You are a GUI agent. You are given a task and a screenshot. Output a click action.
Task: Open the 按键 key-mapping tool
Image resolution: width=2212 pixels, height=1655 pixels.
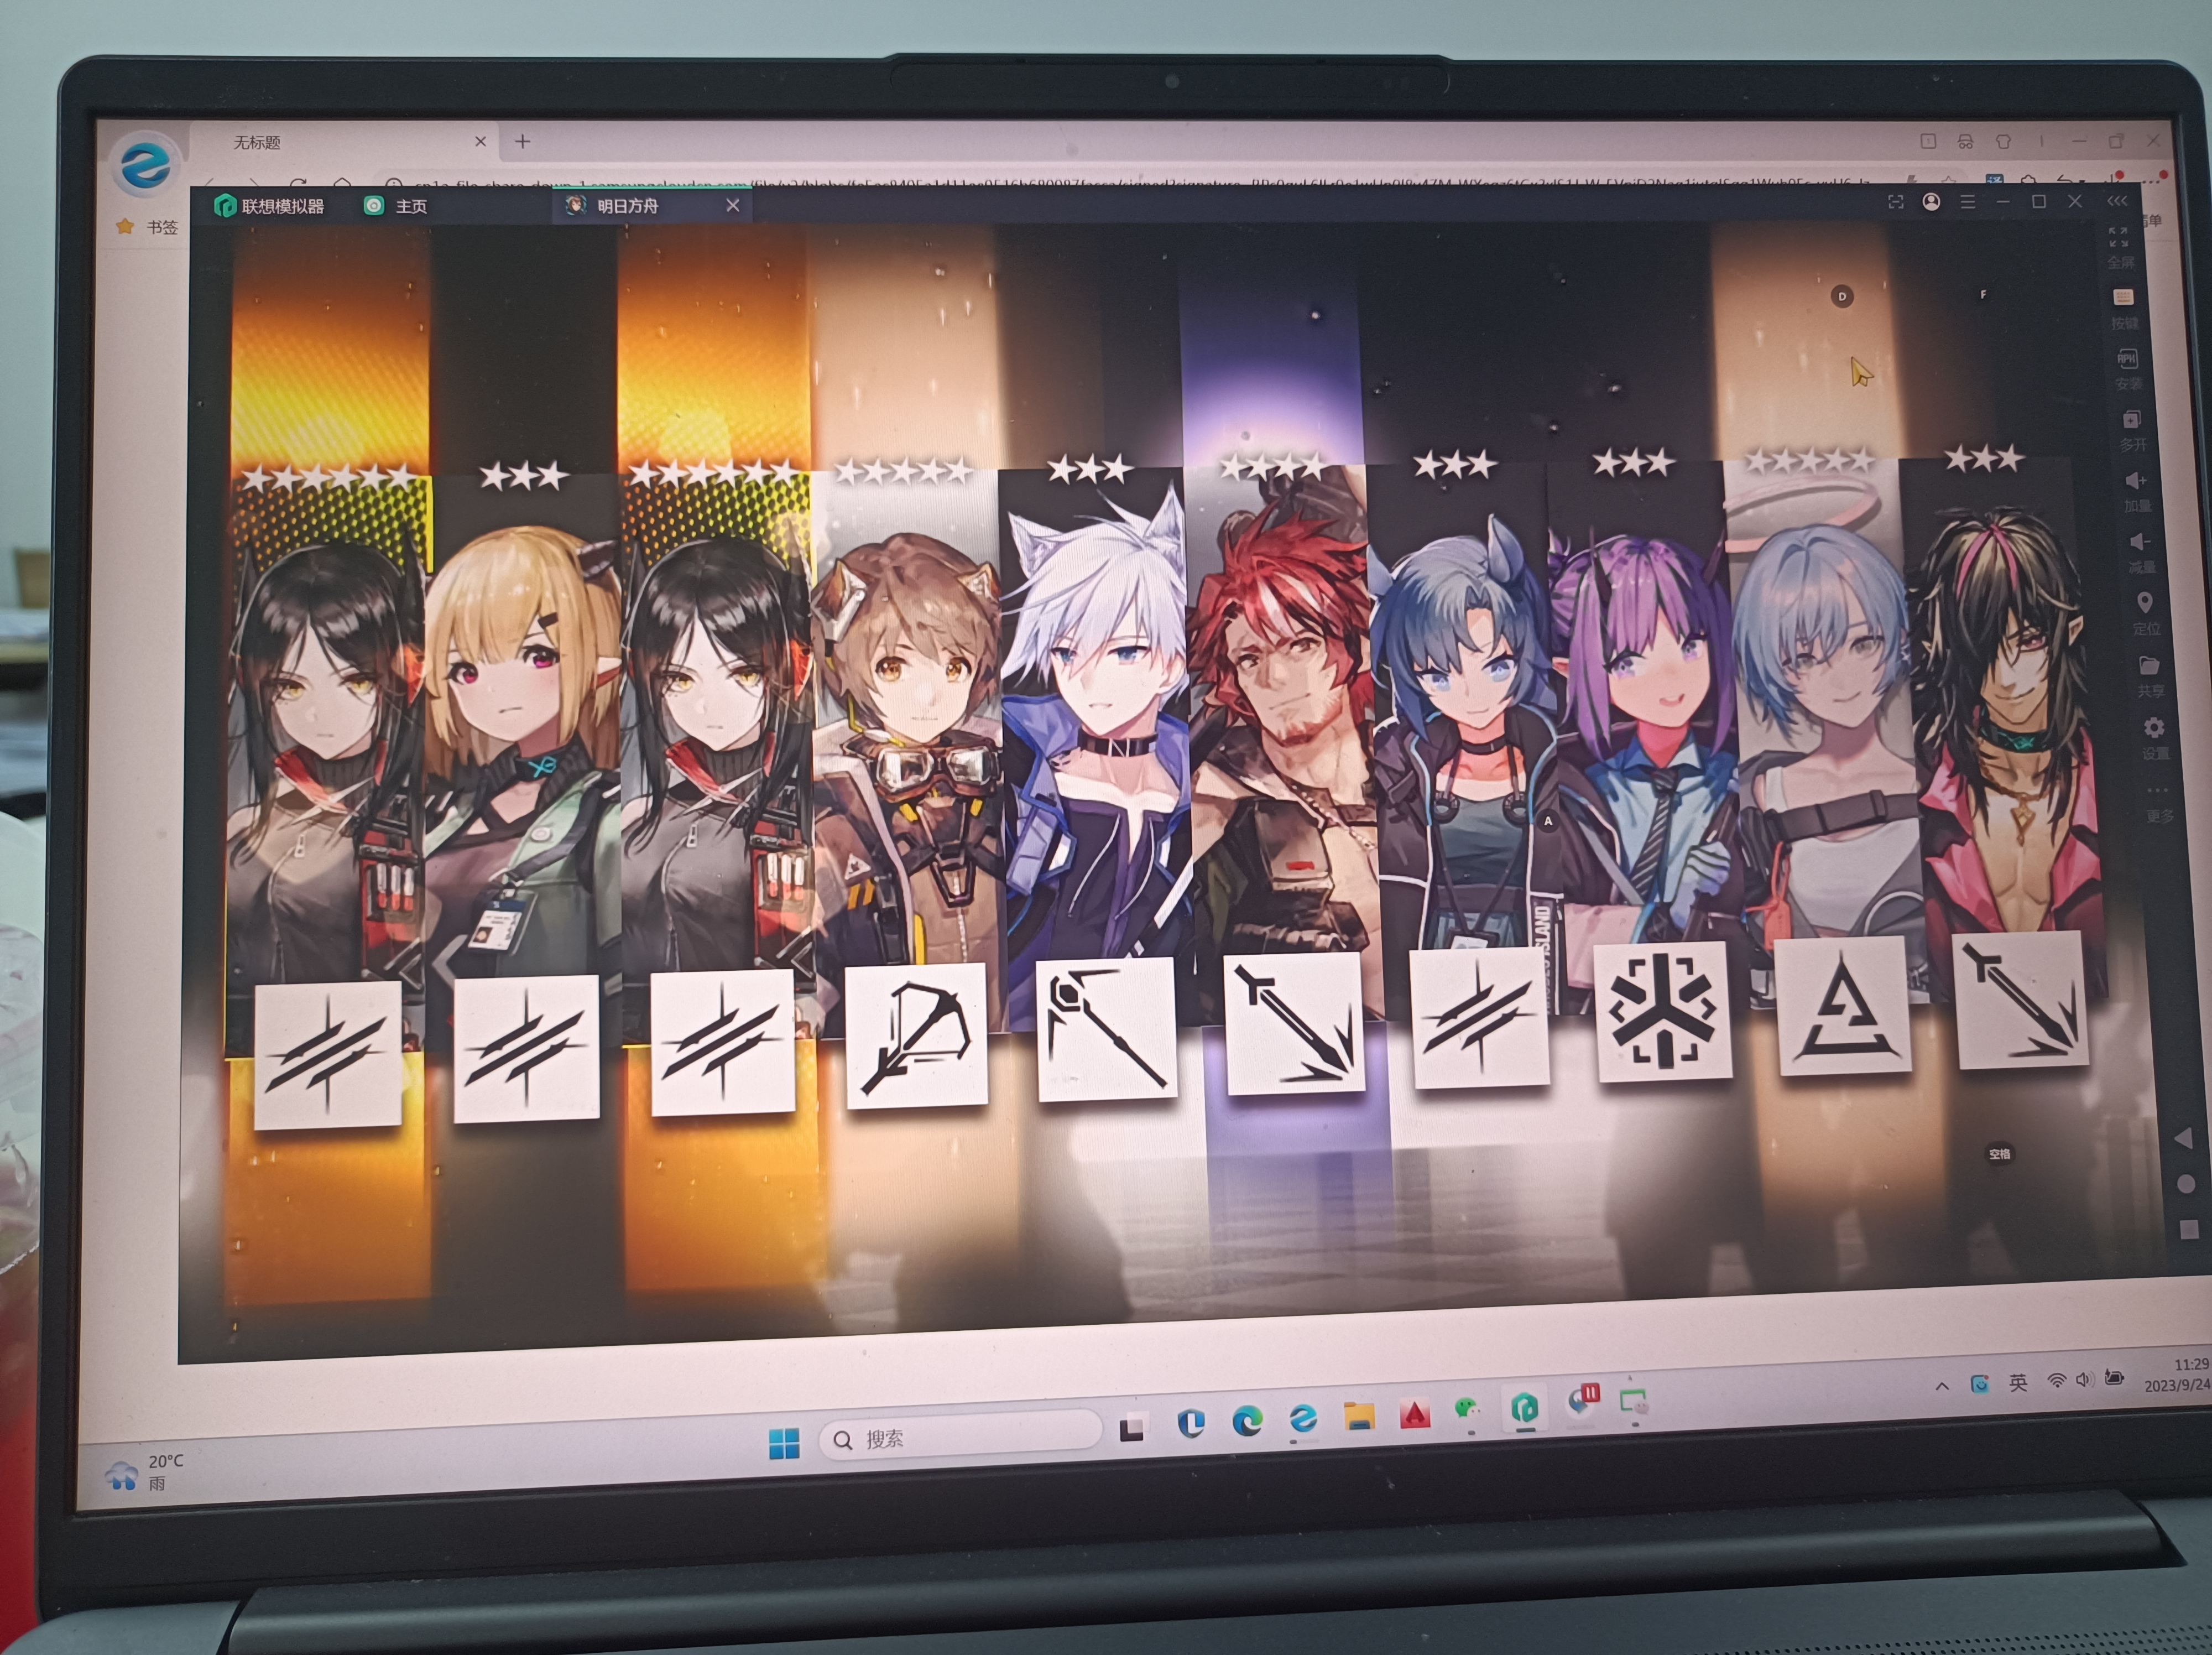2122,297
